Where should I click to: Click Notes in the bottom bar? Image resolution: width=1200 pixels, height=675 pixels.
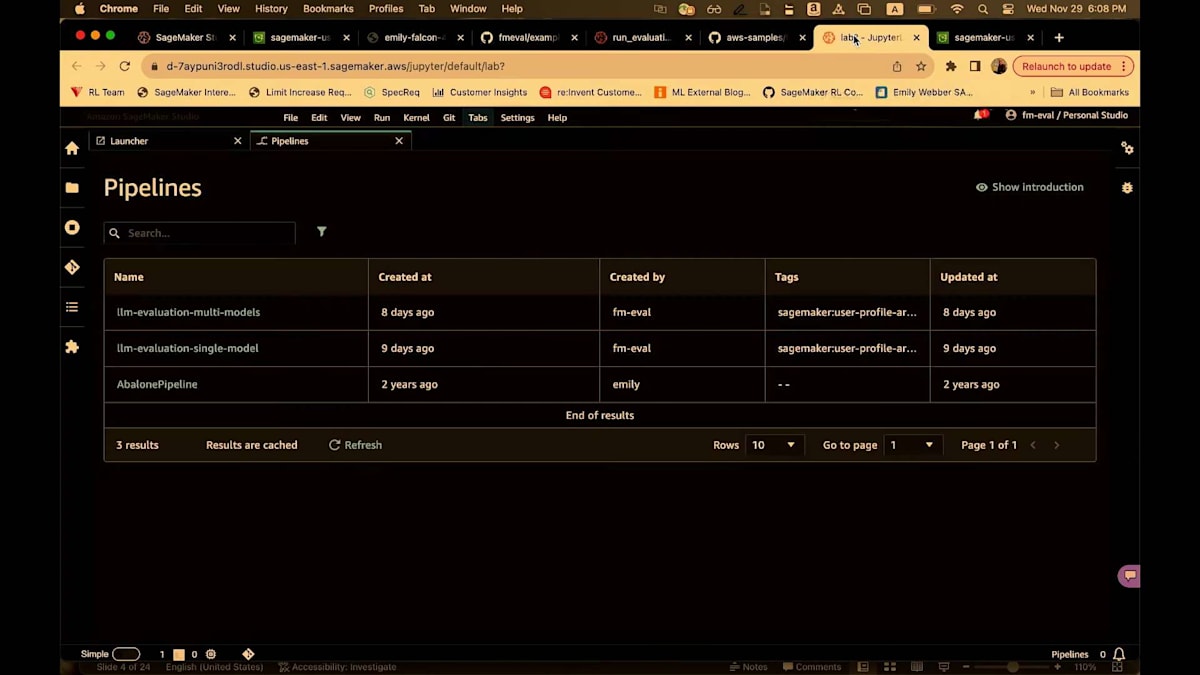tap(749, 667)
